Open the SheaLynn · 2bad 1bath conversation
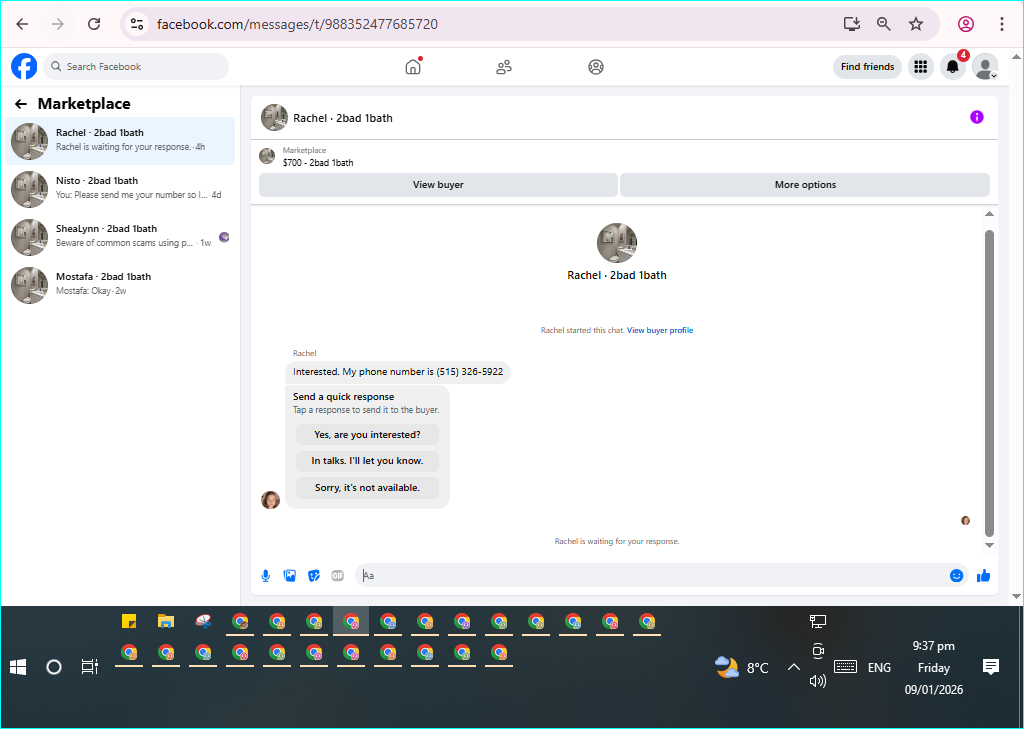Viewport: 1024px width, 729px height. pos(120,236)
